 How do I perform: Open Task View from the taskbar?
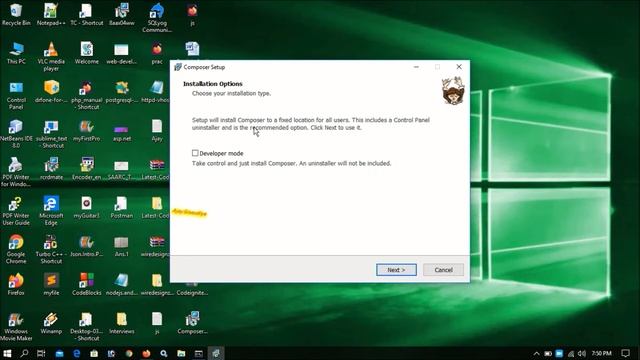pyautogui.click(x=41, y=353)
